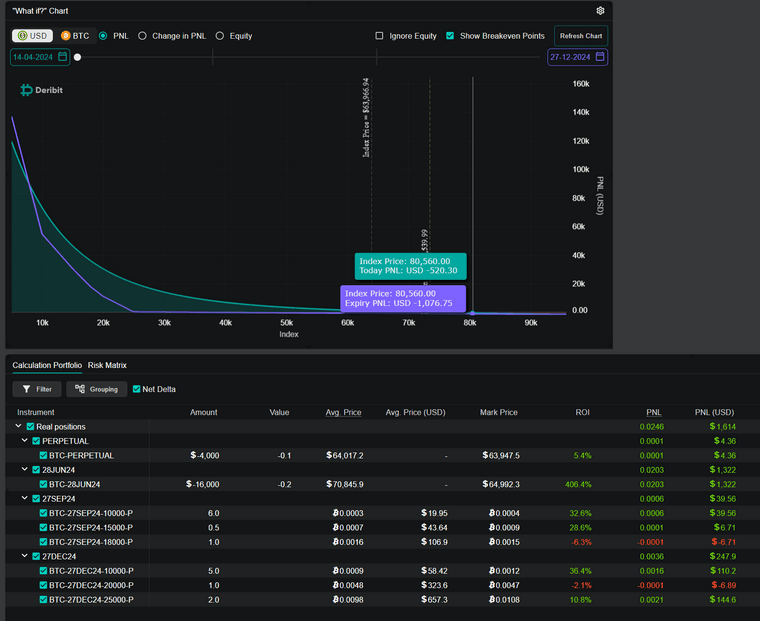The image size is (760, 621).
Task: Collapse the 27SEP24 group
Action: click(25, 498)
